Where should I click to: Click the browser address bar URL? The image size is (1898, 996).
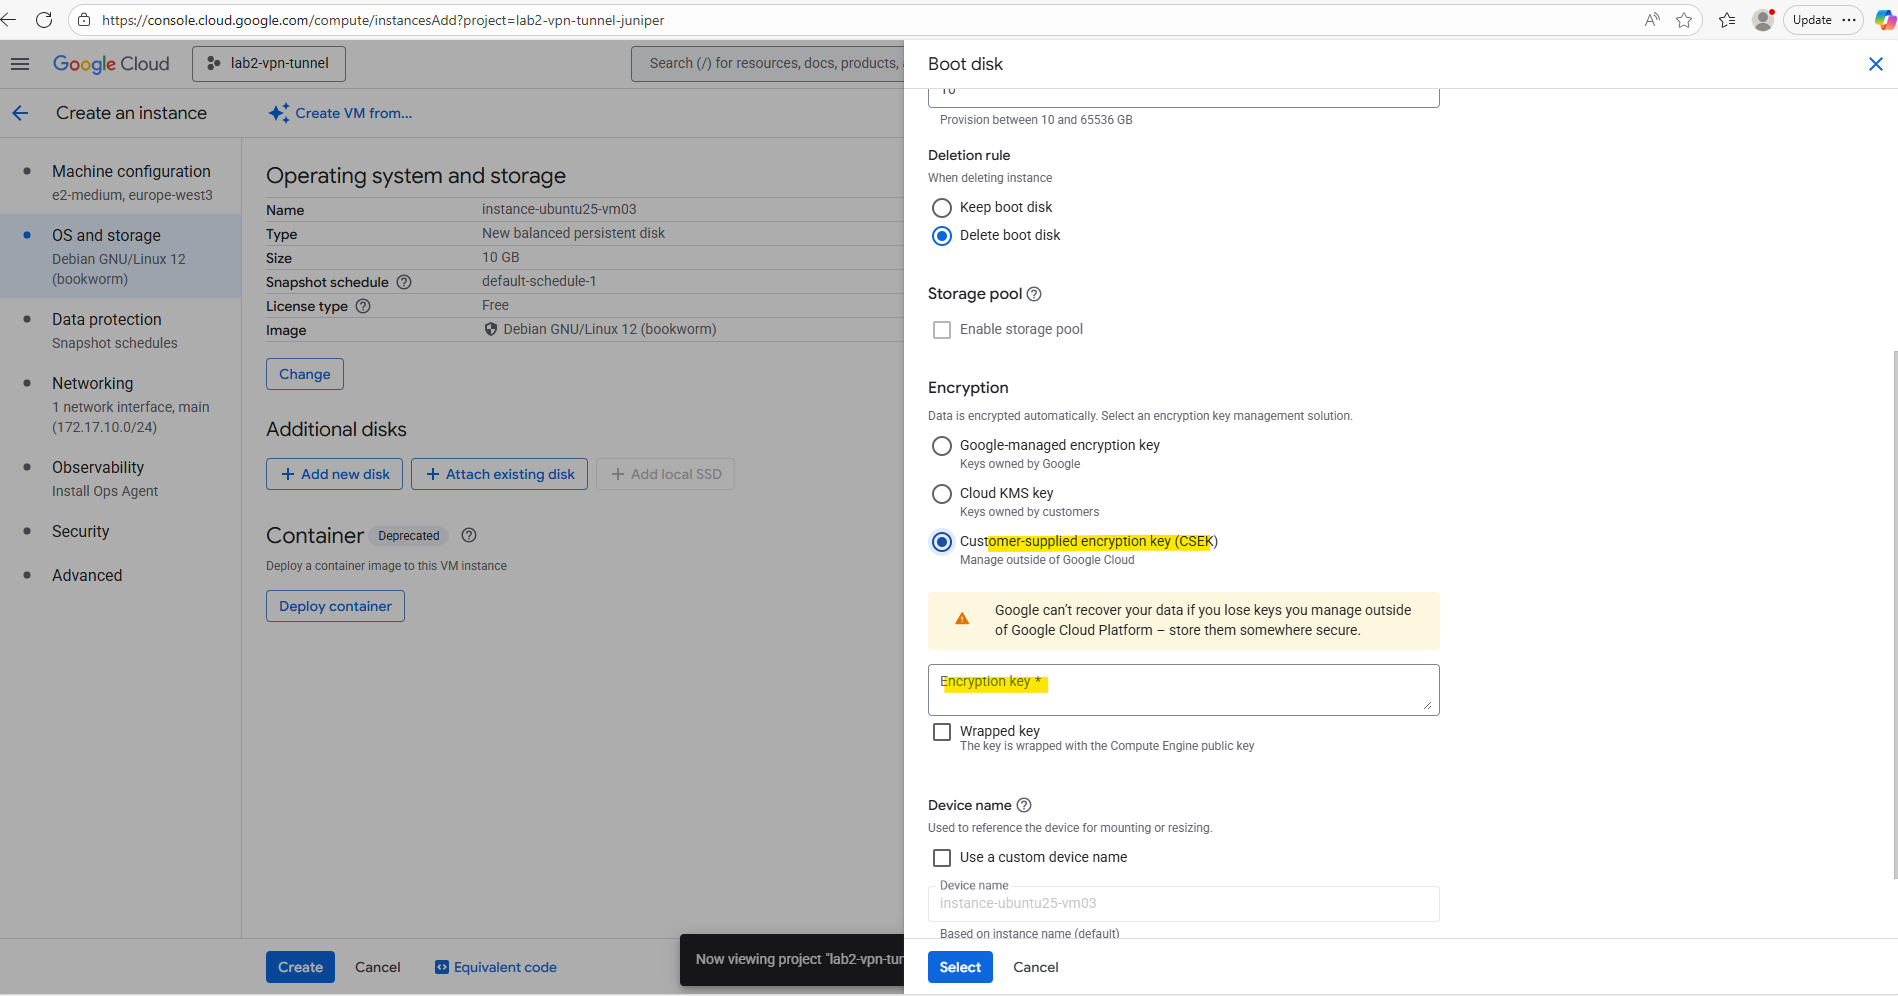383,20
